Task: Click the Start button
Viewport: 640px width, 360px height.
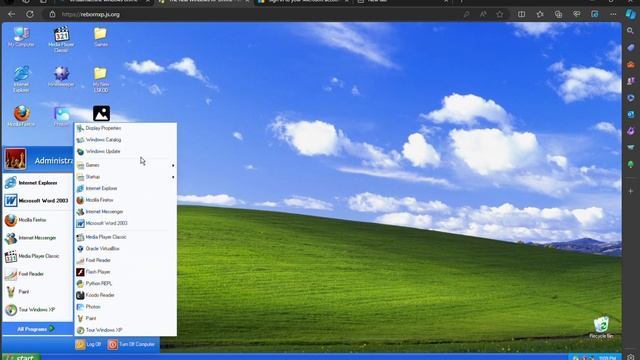Action: point(21,357)
